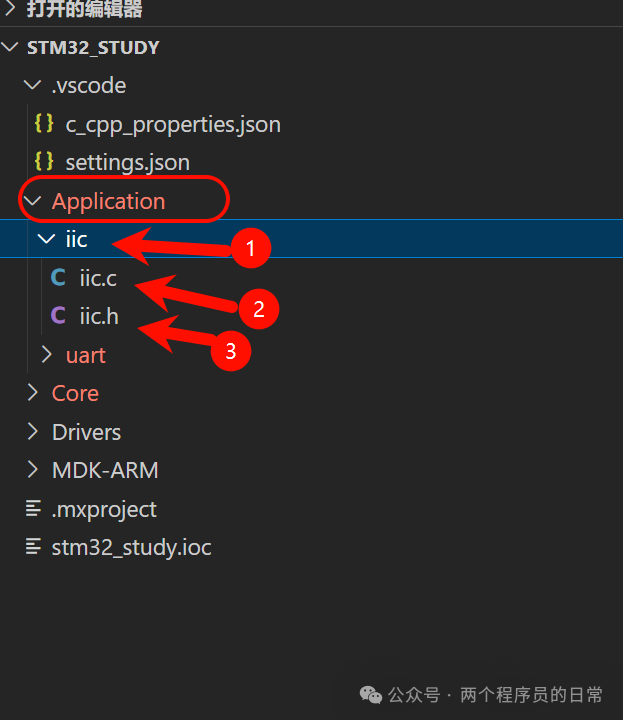Viewport: 623px width, 720px height.
Task: Click the blue C icon for iic.c
Action: tap(58, 277)
